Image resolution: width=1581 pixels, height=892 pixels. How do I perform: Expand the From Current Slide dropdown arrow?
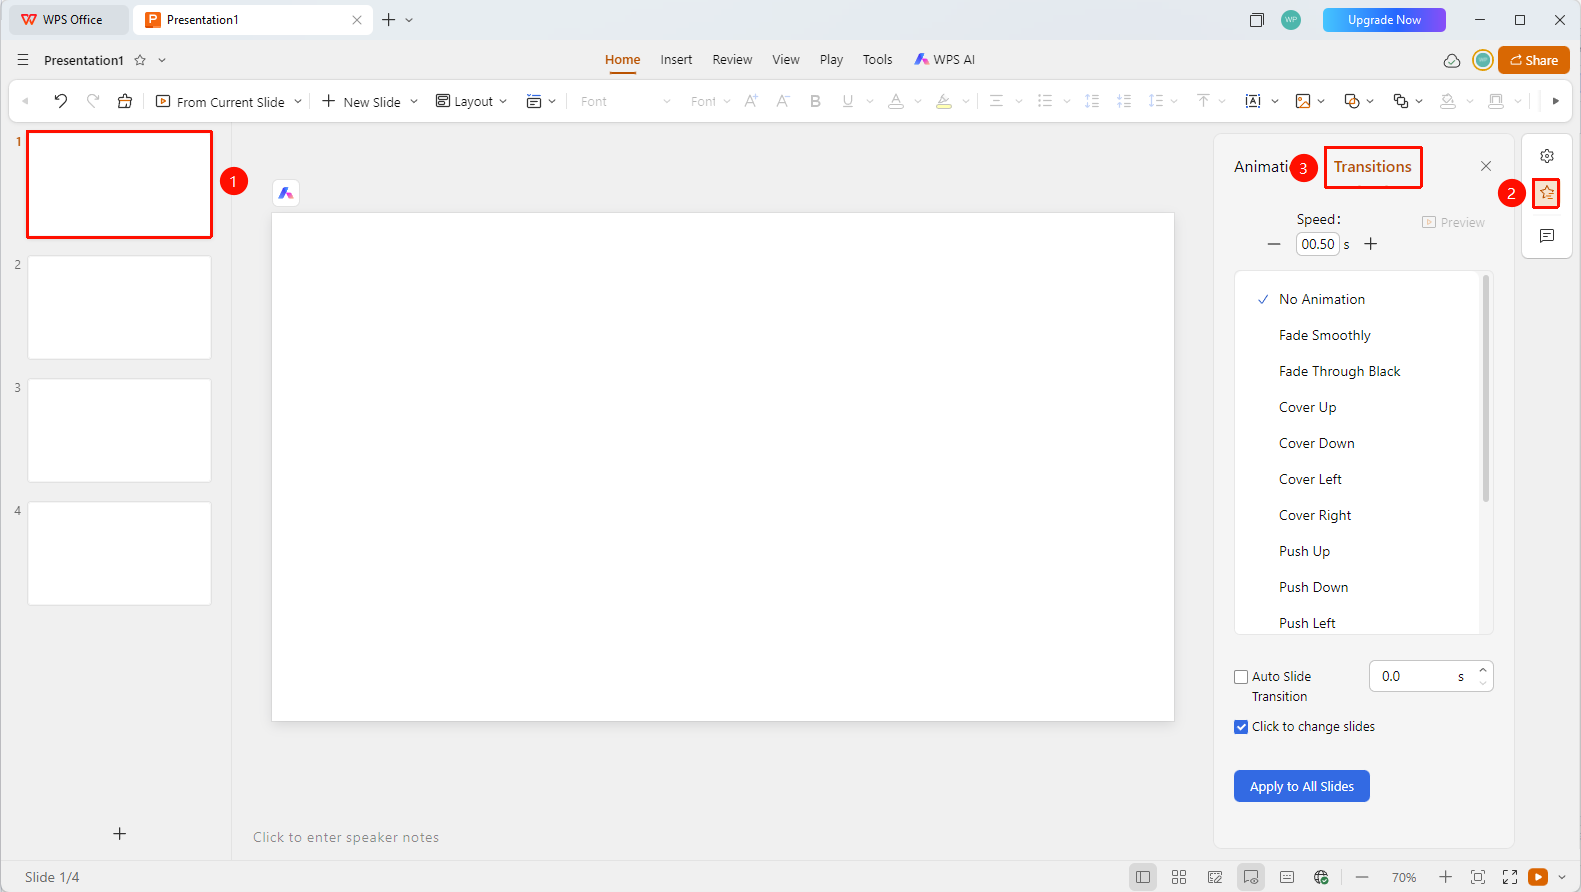tap(298, 102)
